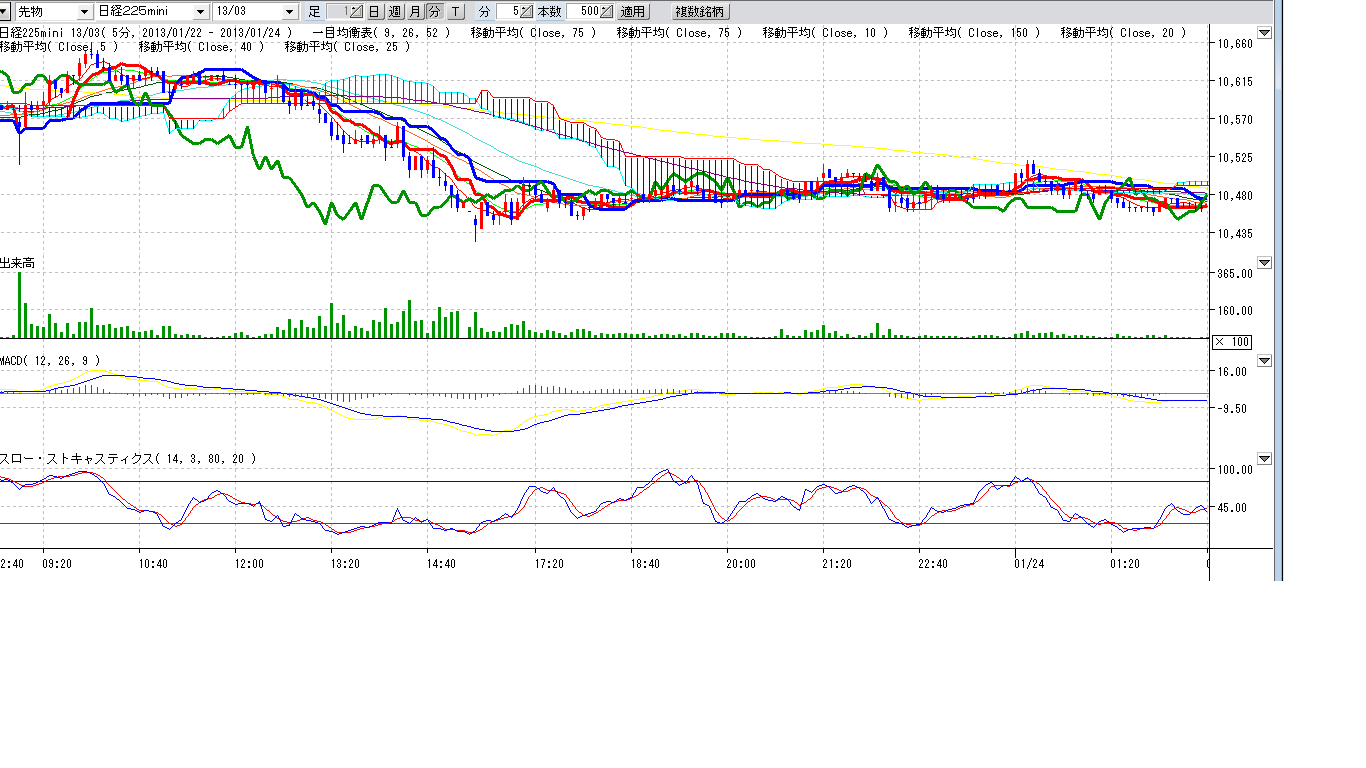The width and height of the screenshot is (1366, 768).
Task: Click the 本数 bar number edit icon
Action: click(x=606, y=12)
